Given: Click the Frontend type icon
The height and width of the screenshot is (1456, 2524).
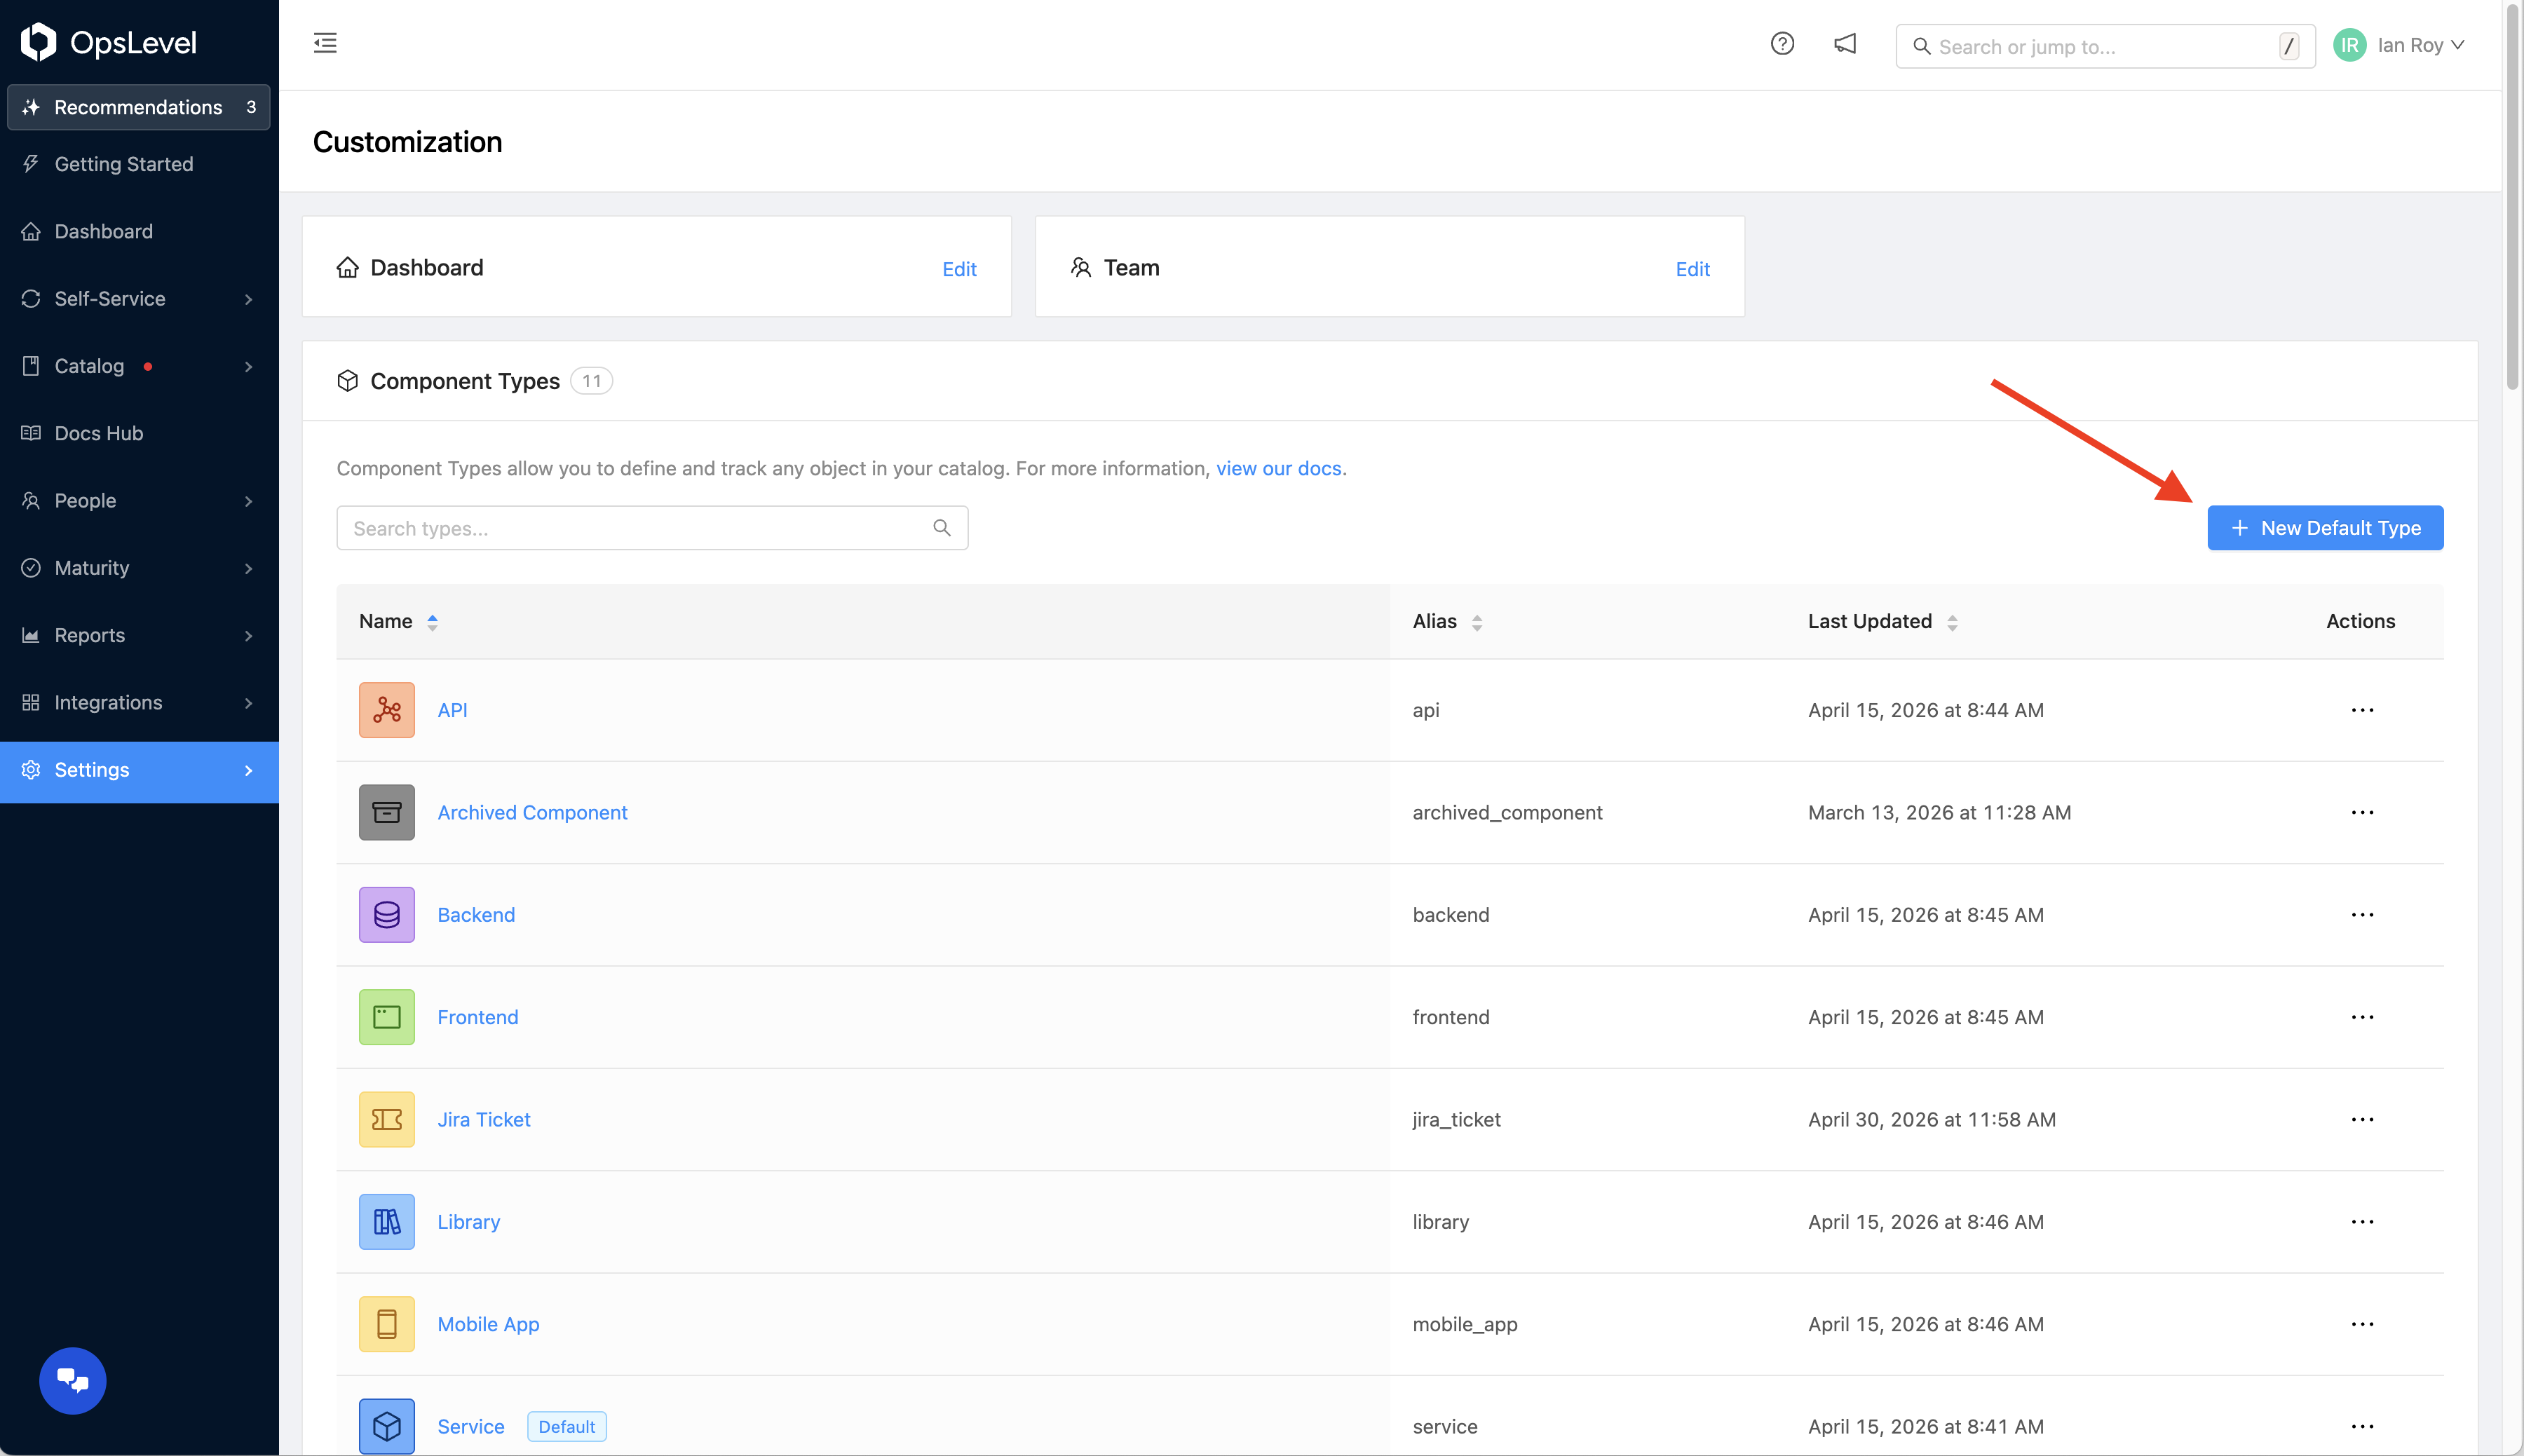Looking at the screenshot, I should click(387, 1017).
